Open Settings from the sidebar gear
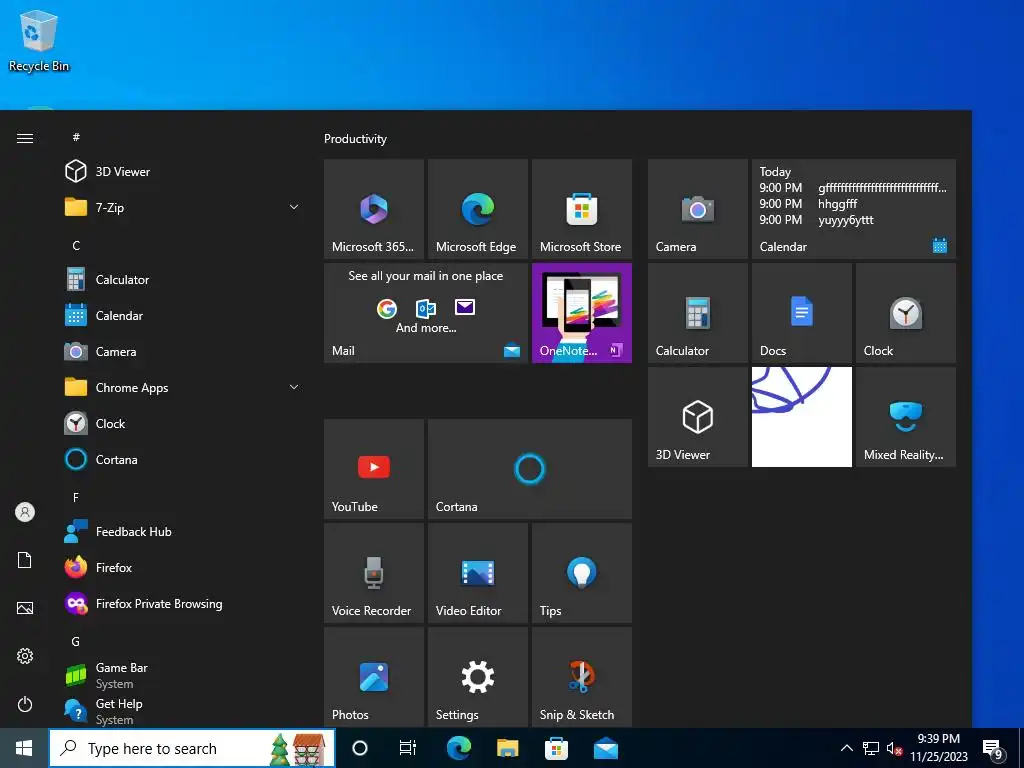This screenshot has width=1024, height=768. click(25, 656)
